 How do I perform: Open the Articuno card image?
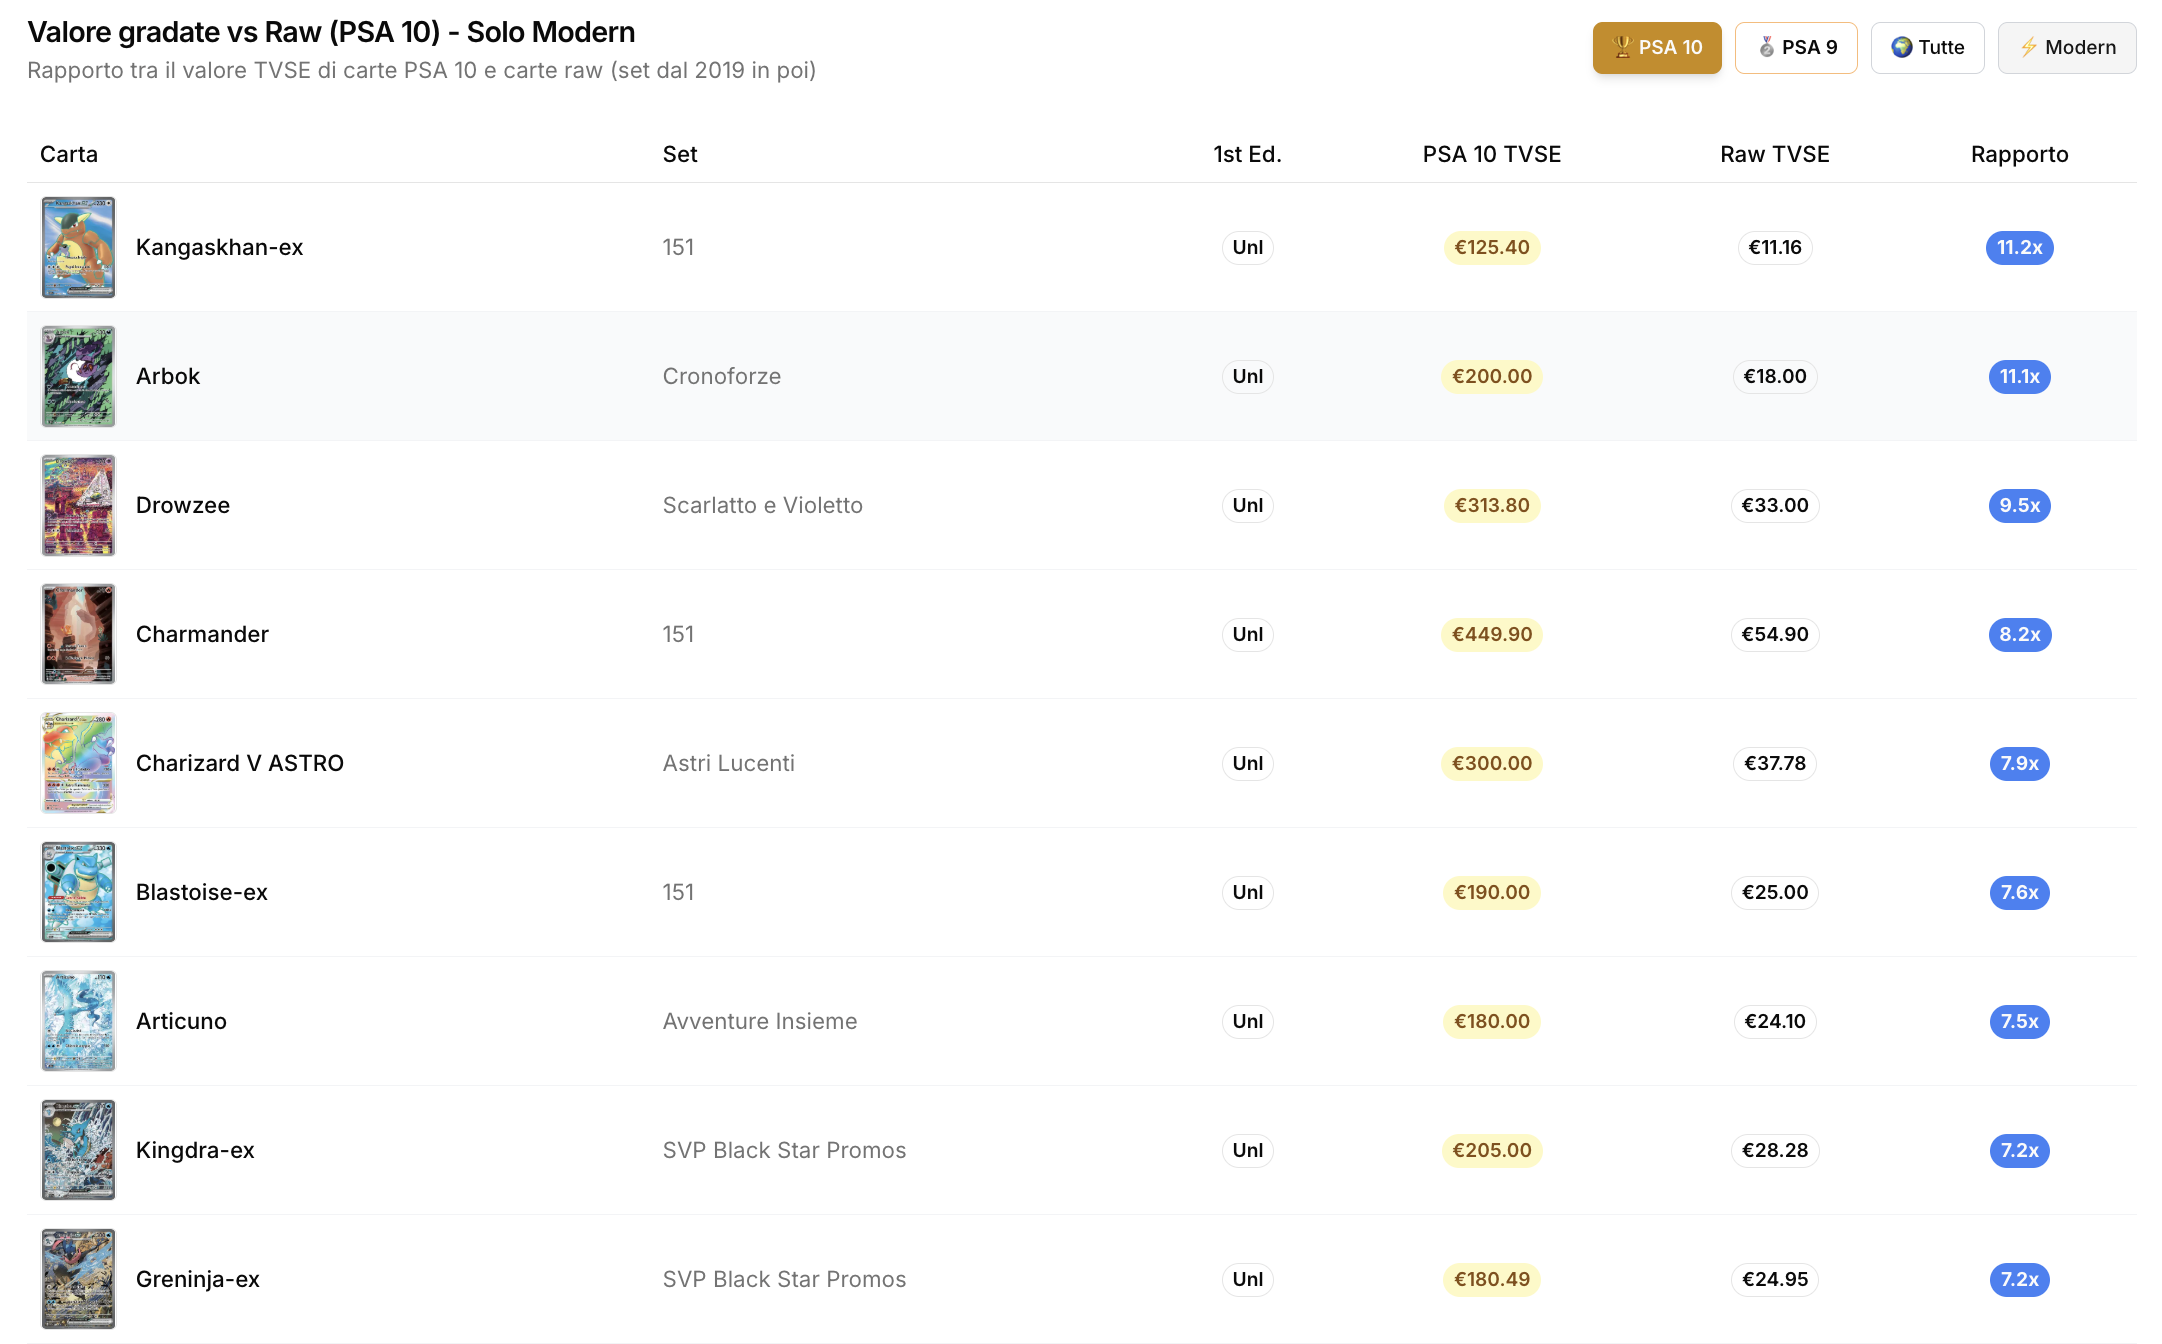point(78,1021)
